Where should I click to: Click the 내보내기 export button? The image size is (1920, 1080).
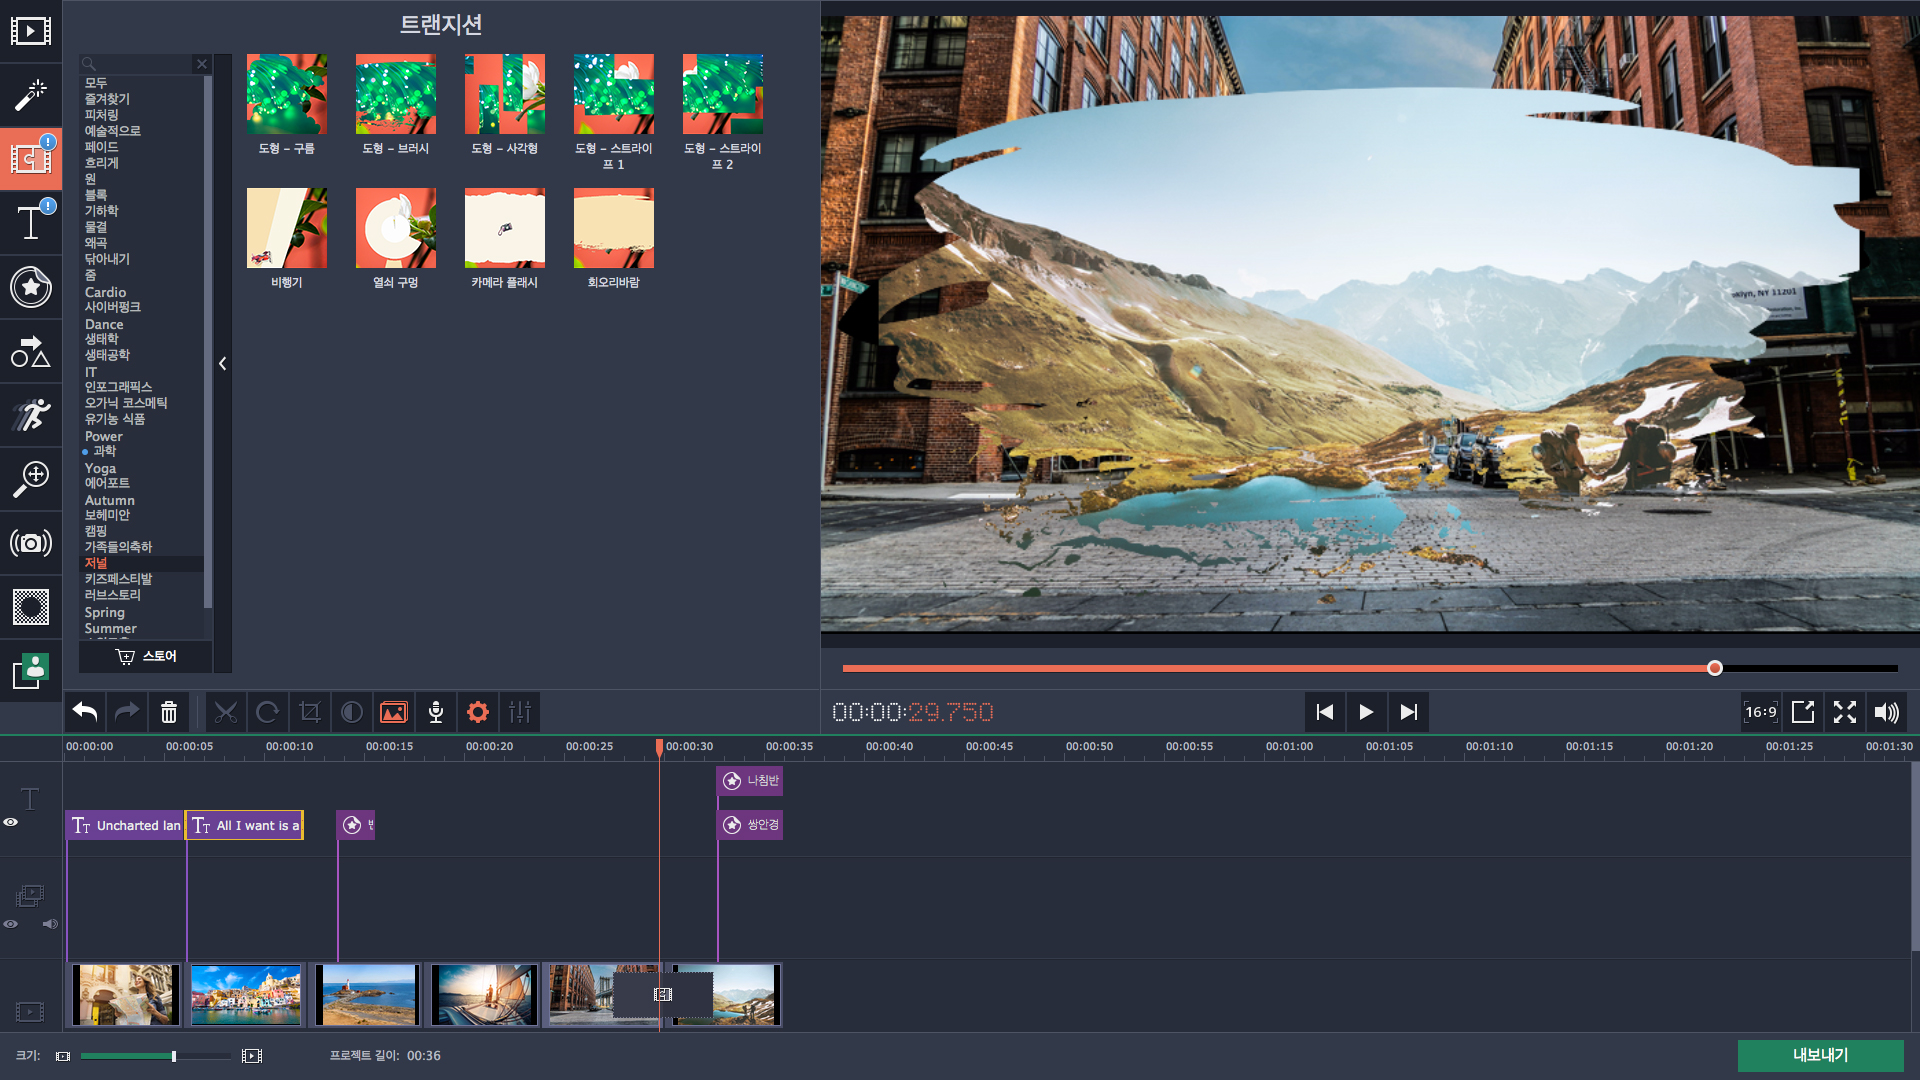point(1819,1055)
